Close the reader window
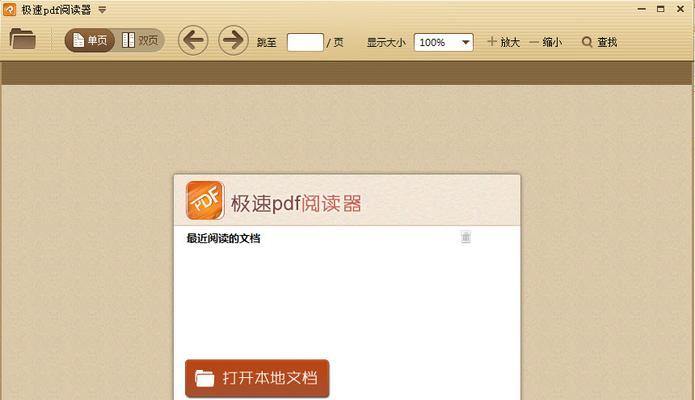695x400 pixels. (x=680, y=9)
